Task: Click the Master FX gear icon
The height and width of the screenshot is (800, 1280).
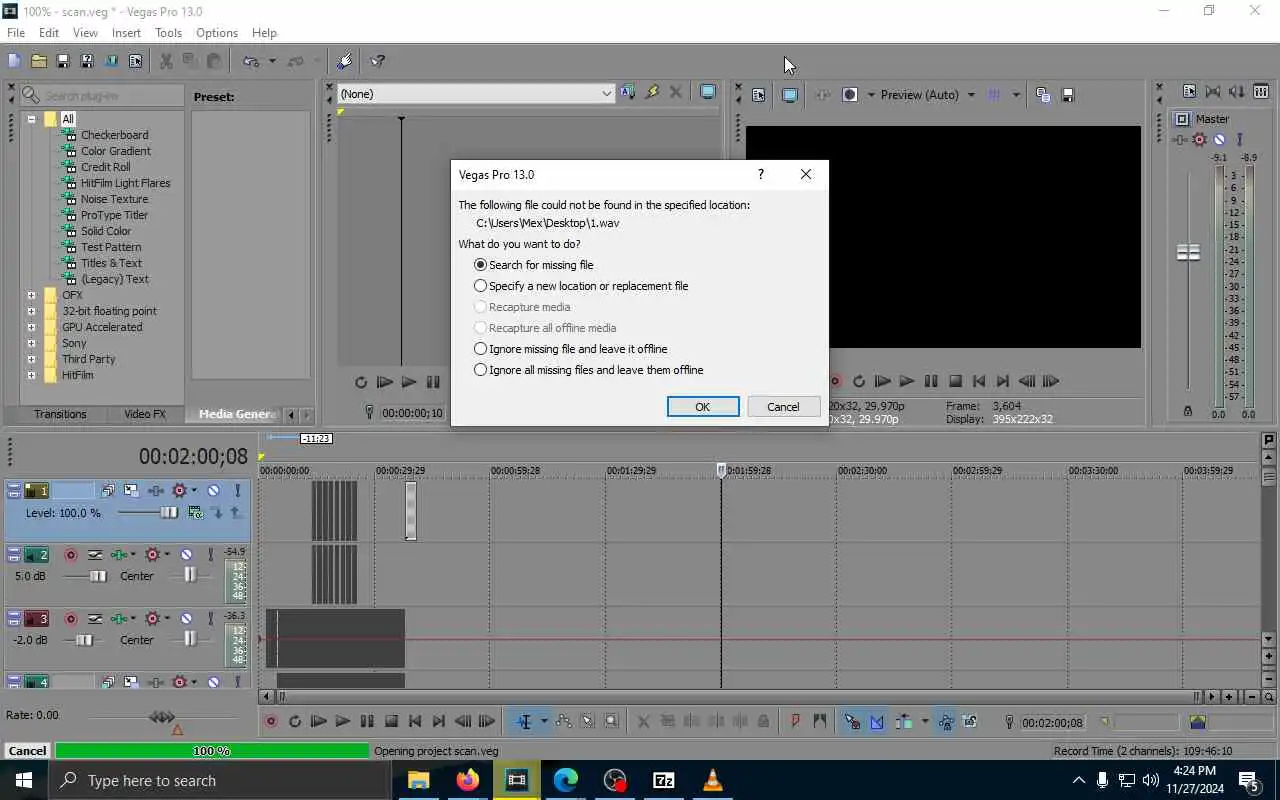Action: 1199,140
